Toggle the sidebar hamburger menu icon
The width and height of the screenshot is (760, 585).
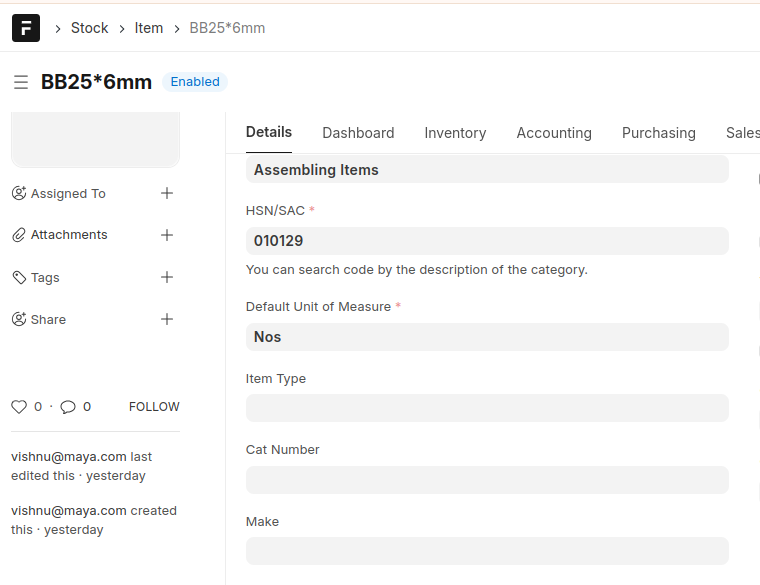(21, 82)
